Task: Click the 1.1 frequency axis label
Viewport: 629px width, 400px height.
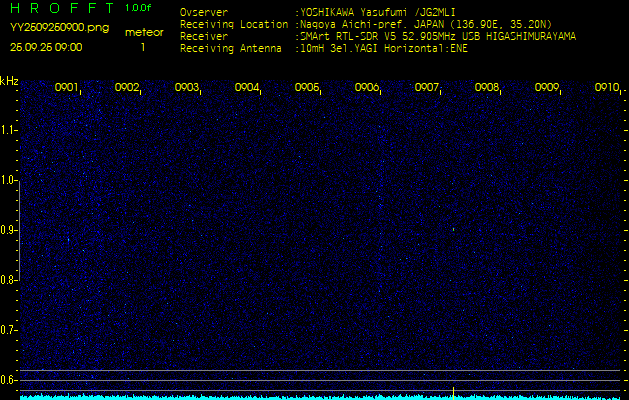Action: click(x=7, y=130)
